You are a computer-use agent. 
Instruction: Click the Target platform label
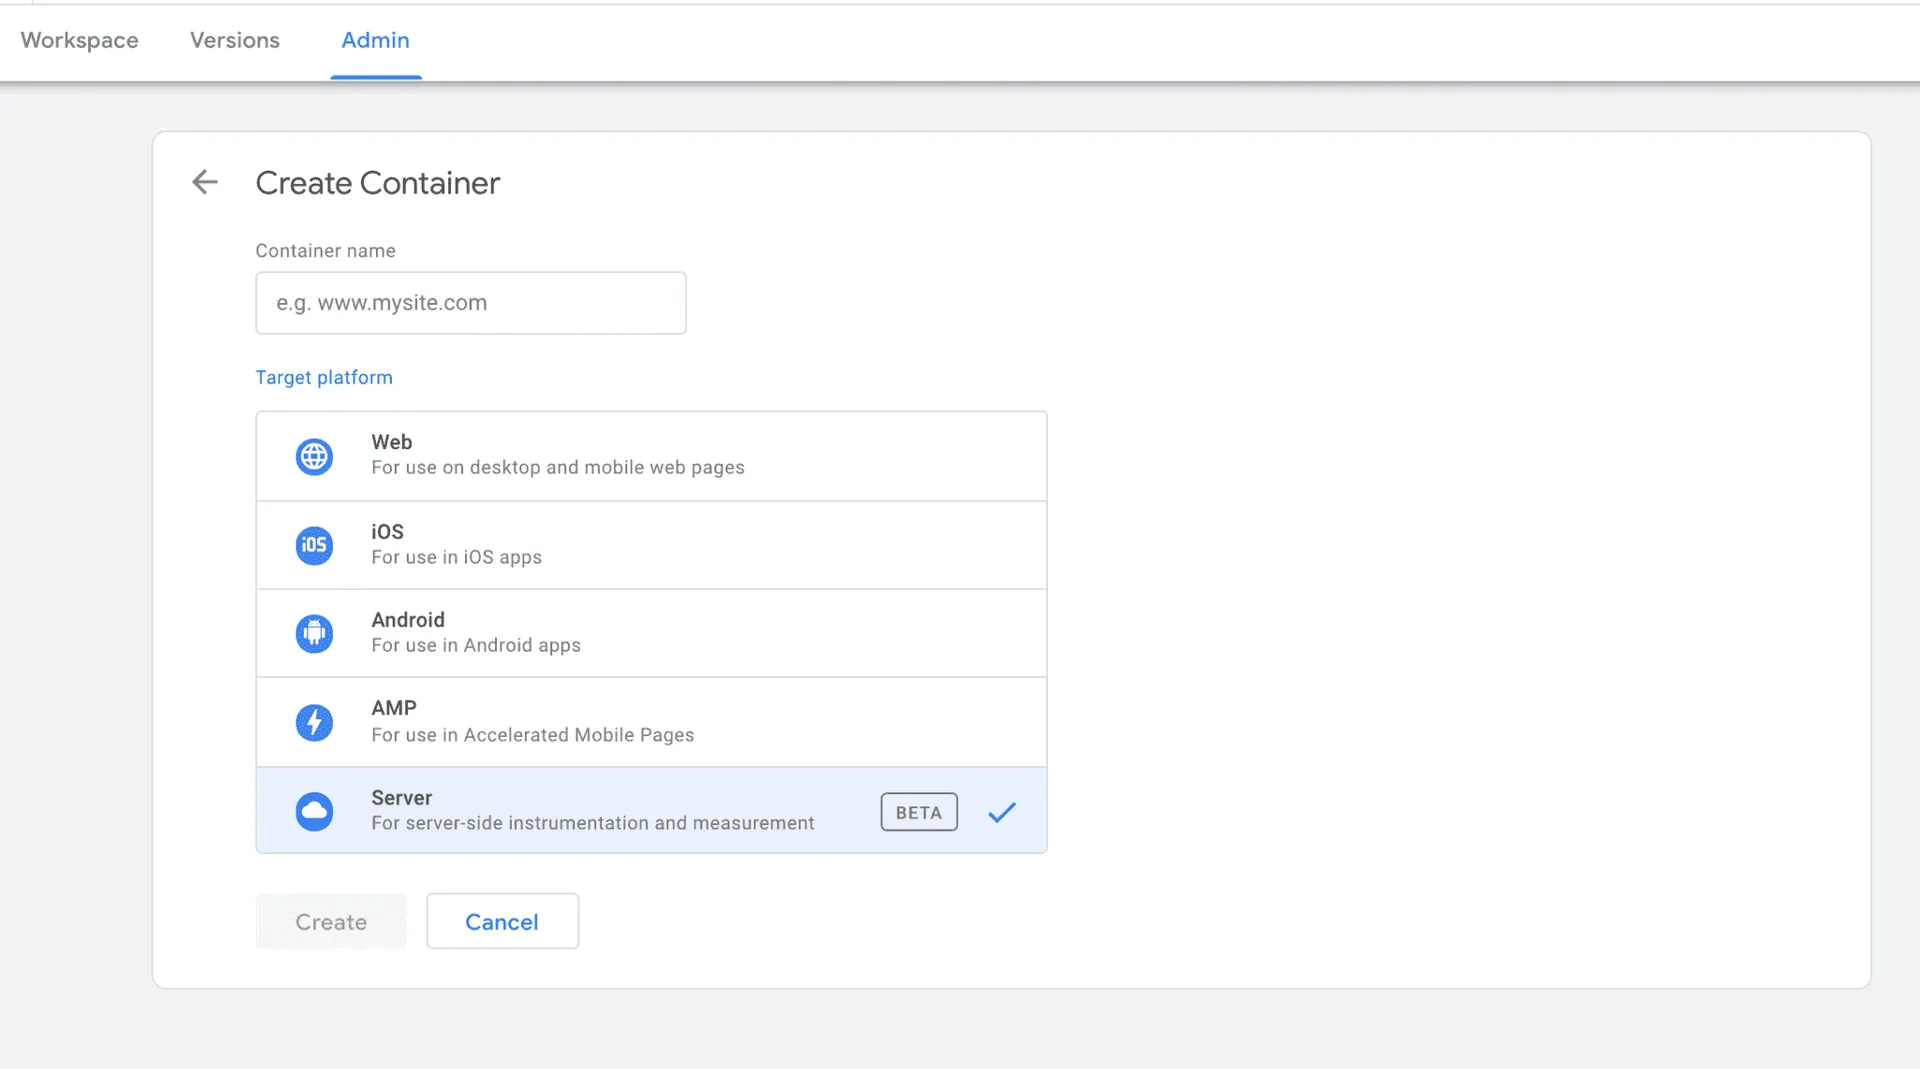click(324, 377)
